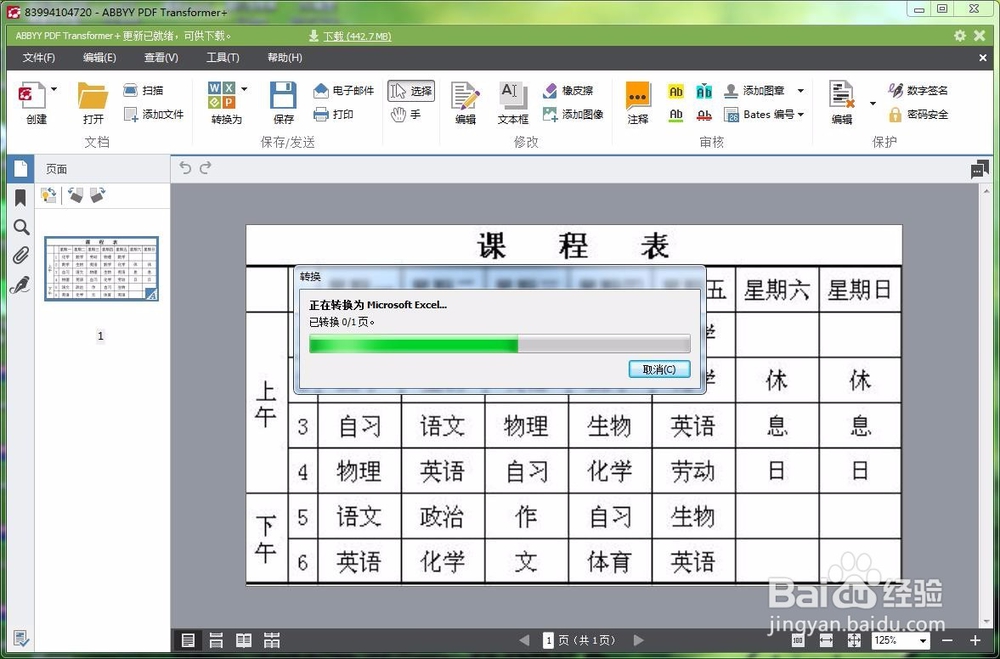Dismiss the update notification bar

click(980, 36)
